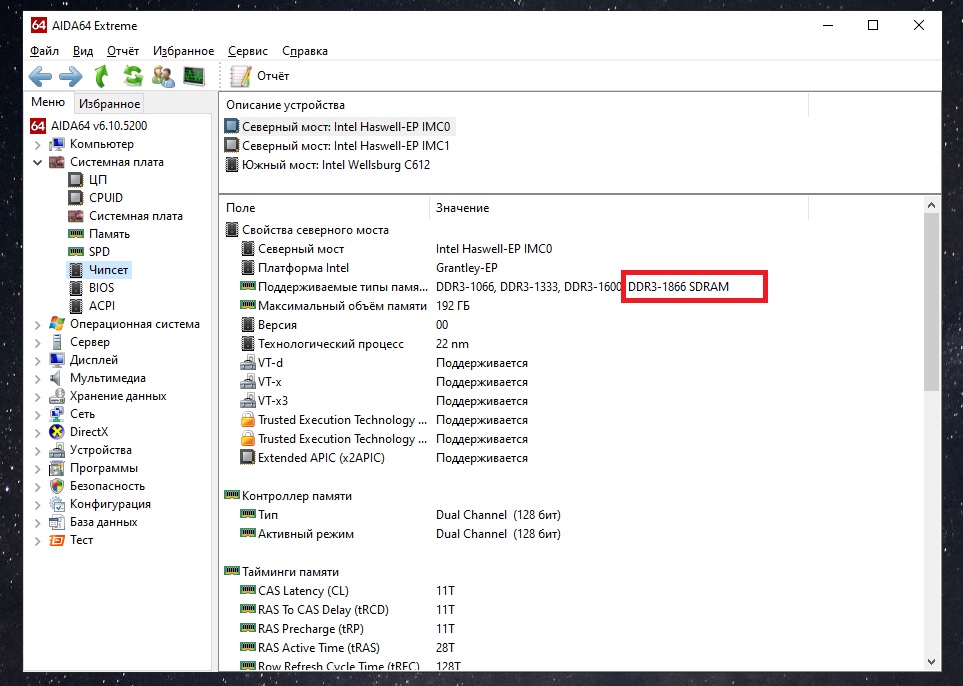The width and height of the screenshot is (963, 686).
Task: Click the Компьютер monitor icon
Action: (x=57, y=144)
